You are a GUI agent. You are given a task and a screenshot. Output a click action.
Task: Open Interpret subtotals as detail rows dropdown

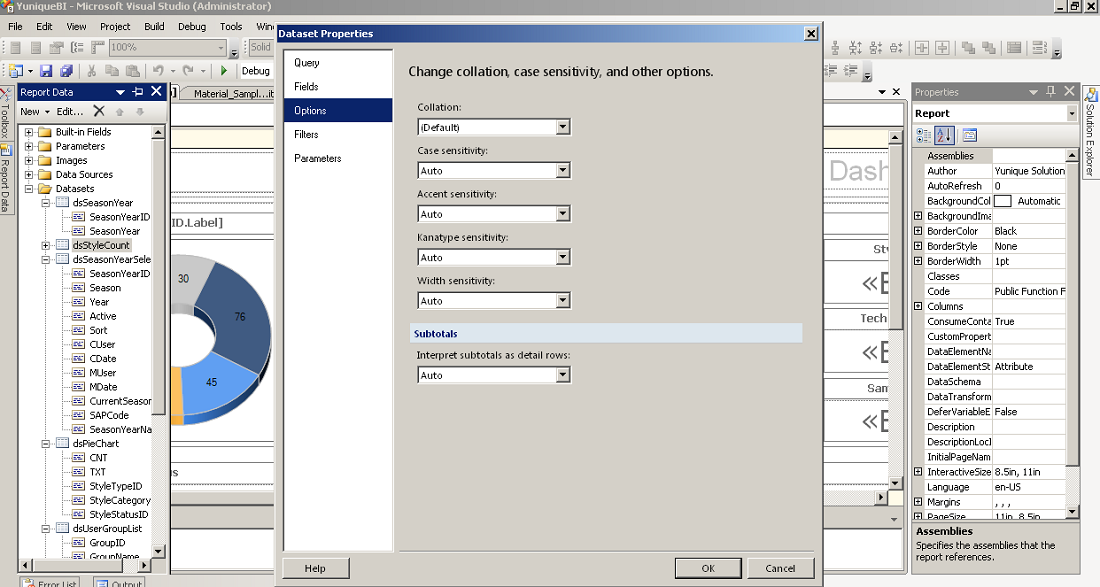point(563,375)
